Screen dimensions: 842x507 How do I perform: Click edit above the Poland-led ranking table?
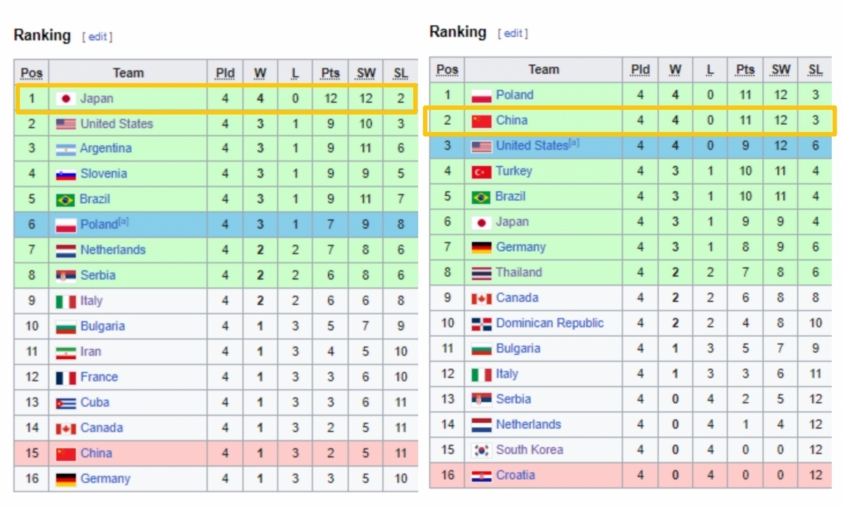click(513, 33)
